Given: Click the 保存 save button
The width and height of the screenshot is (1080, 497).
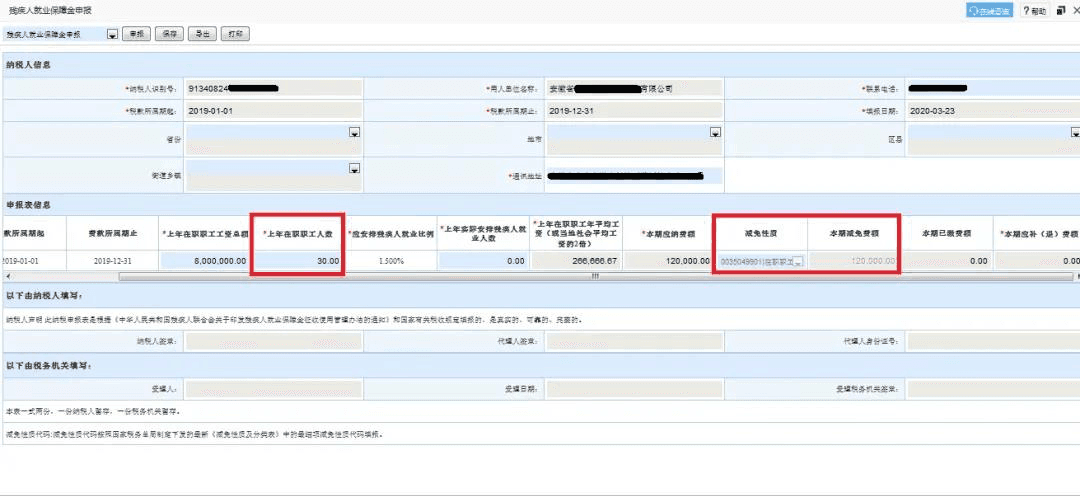Looking at the screenshot, I should pyautogui.click(x=170, y=34).
